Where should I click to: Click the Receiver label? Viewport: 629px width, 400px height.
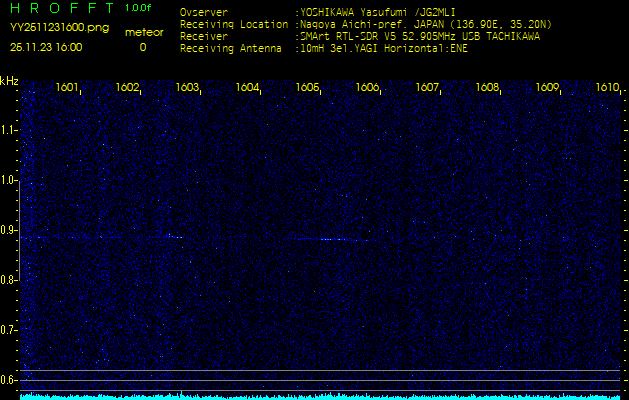(x=204, y=37)
